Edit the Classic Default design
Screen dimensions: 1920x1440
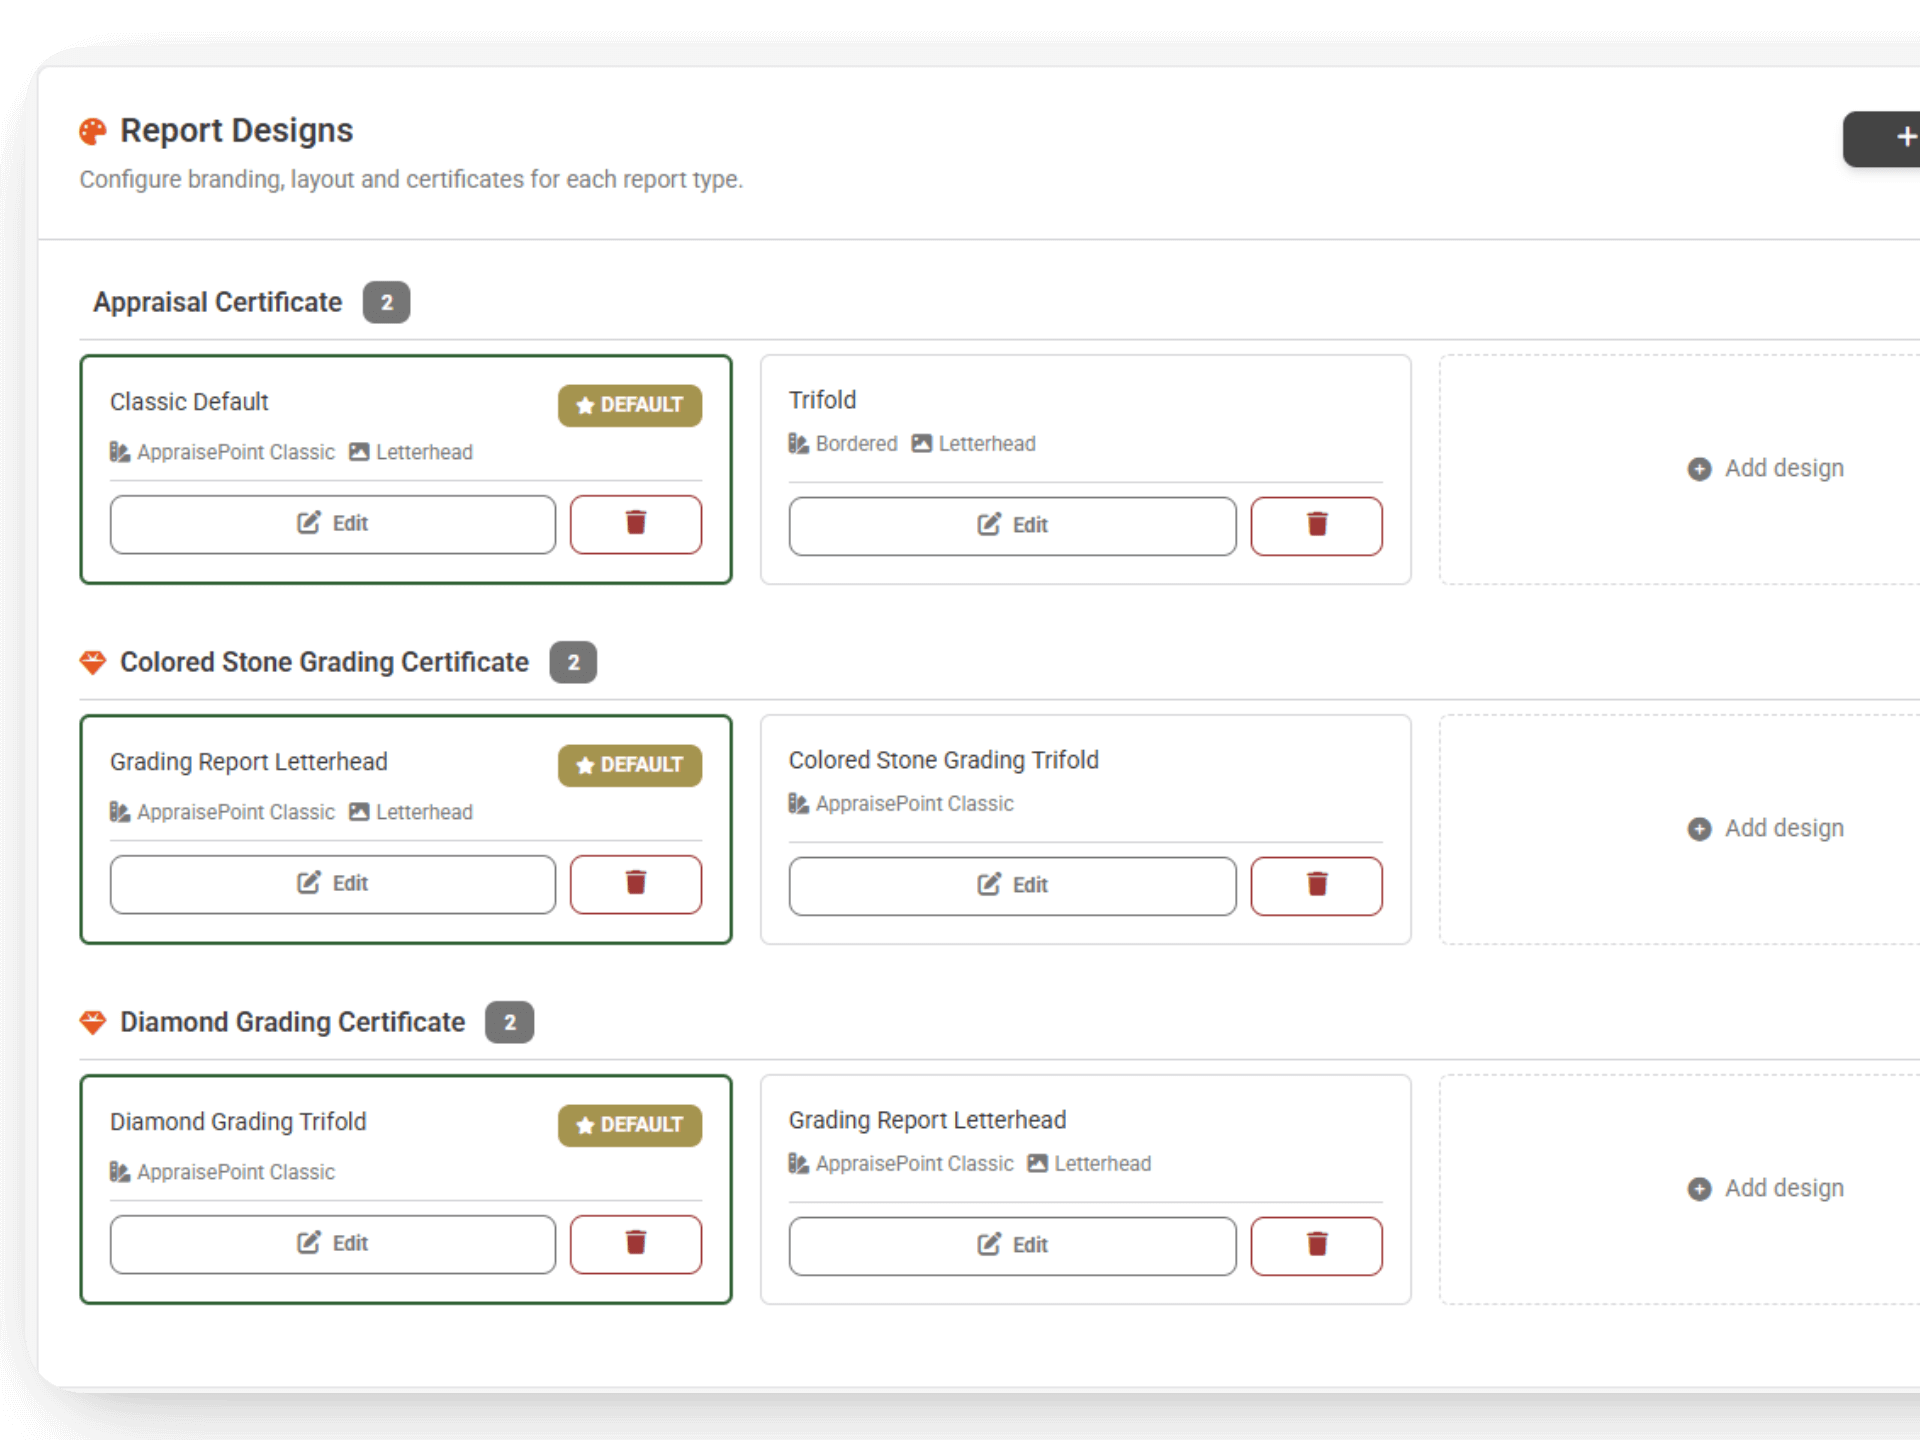[332, 523]
